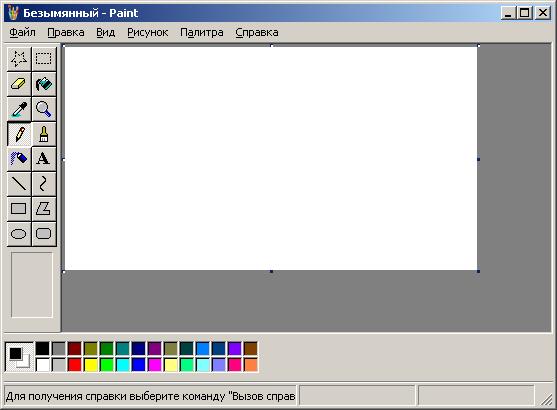This screenshot has width=557, height=410.
Task: Pick the white color swatch
Action: click(x=43, y=365)
